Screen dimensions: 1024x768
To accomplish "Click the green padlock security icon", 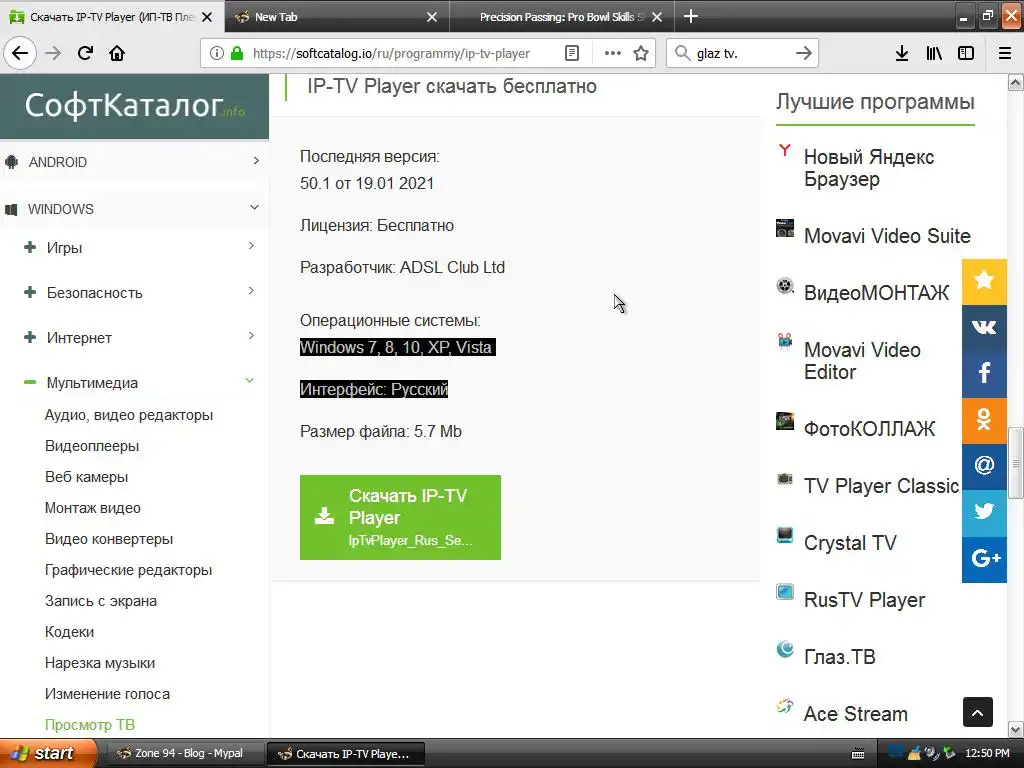I will pos(237,53).
